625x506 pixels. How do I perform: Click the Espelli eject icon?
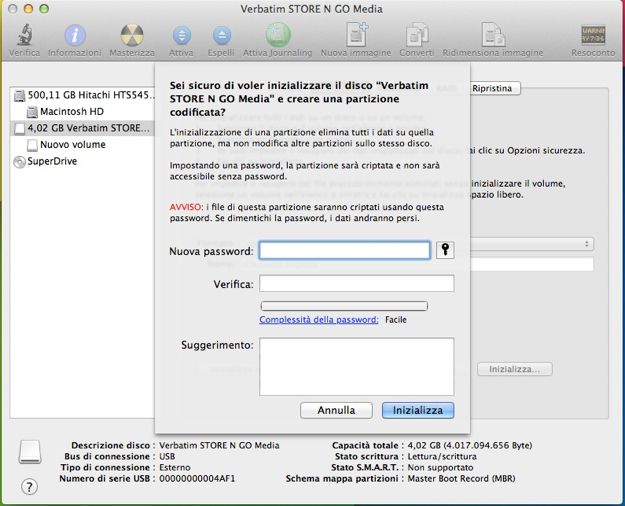[222, 35]
